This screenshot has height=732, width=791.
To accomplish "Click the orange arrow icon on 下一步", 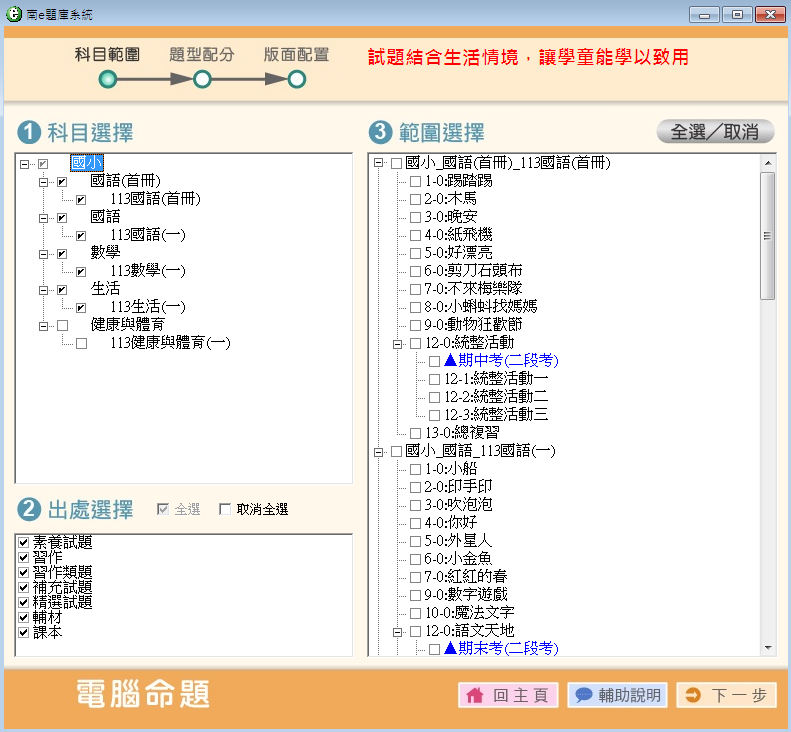I will coord(693,695).
